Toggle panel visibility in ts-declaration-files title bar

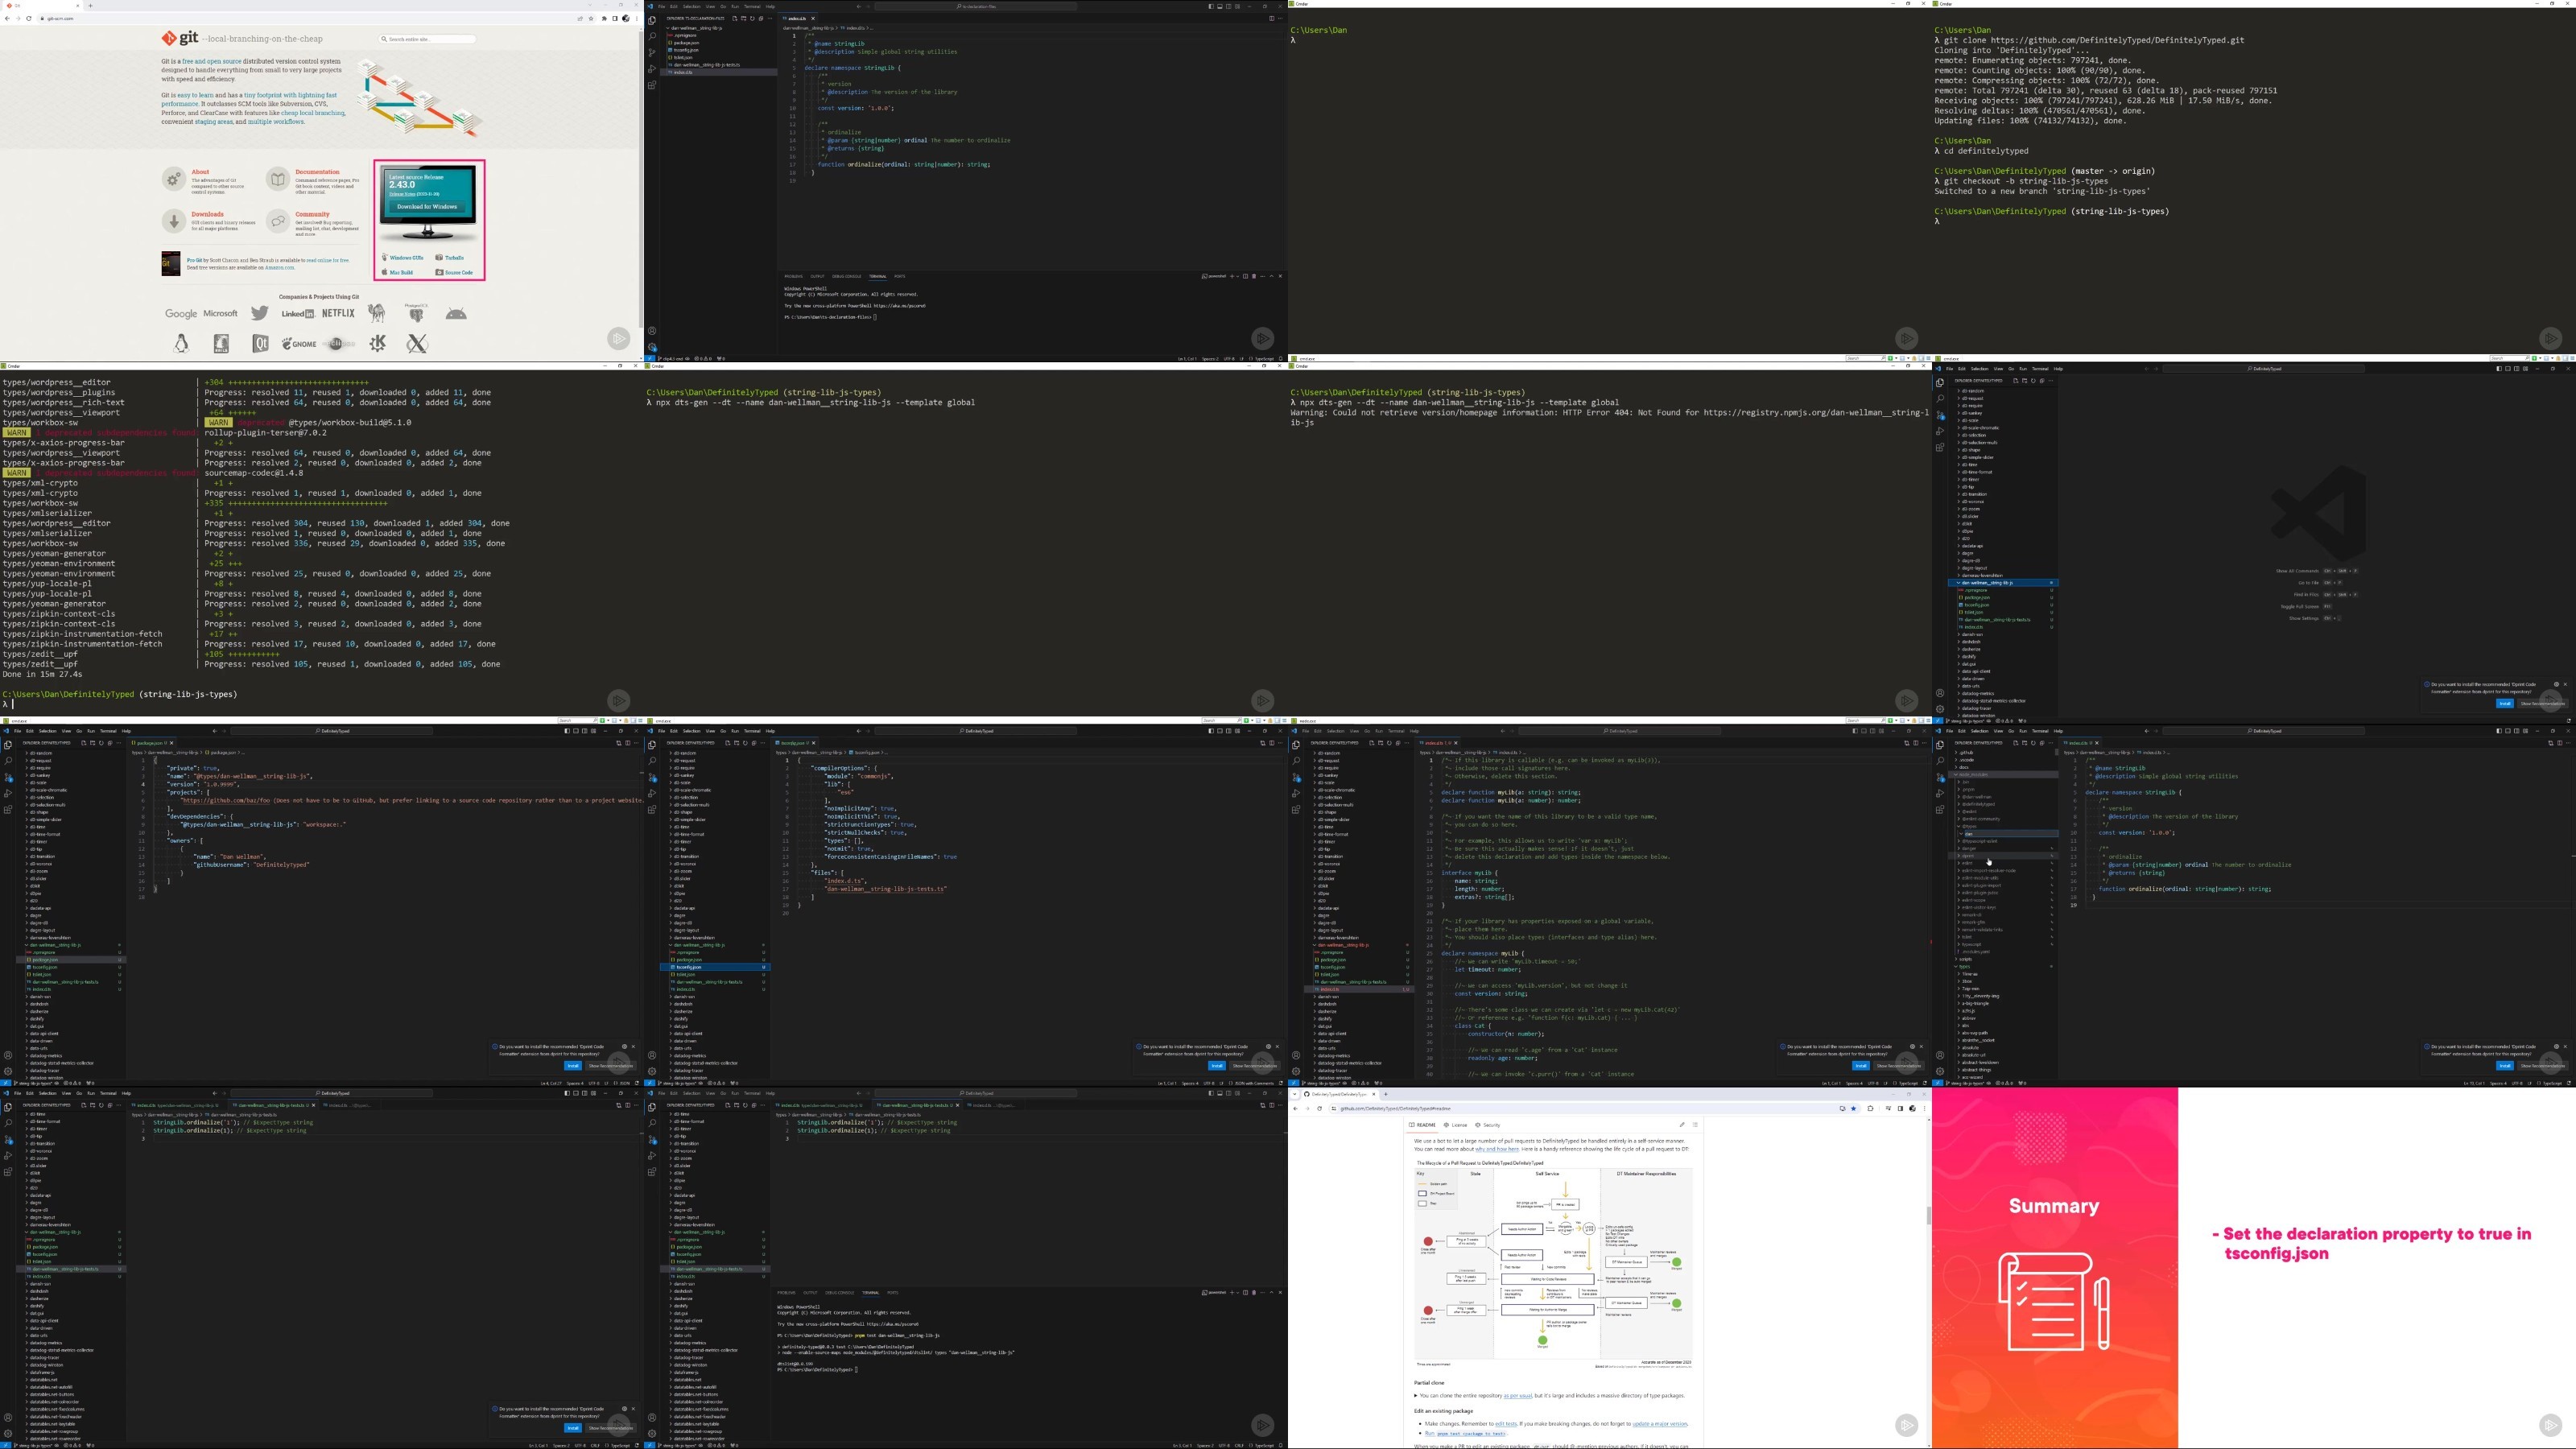click(1220, 6)
